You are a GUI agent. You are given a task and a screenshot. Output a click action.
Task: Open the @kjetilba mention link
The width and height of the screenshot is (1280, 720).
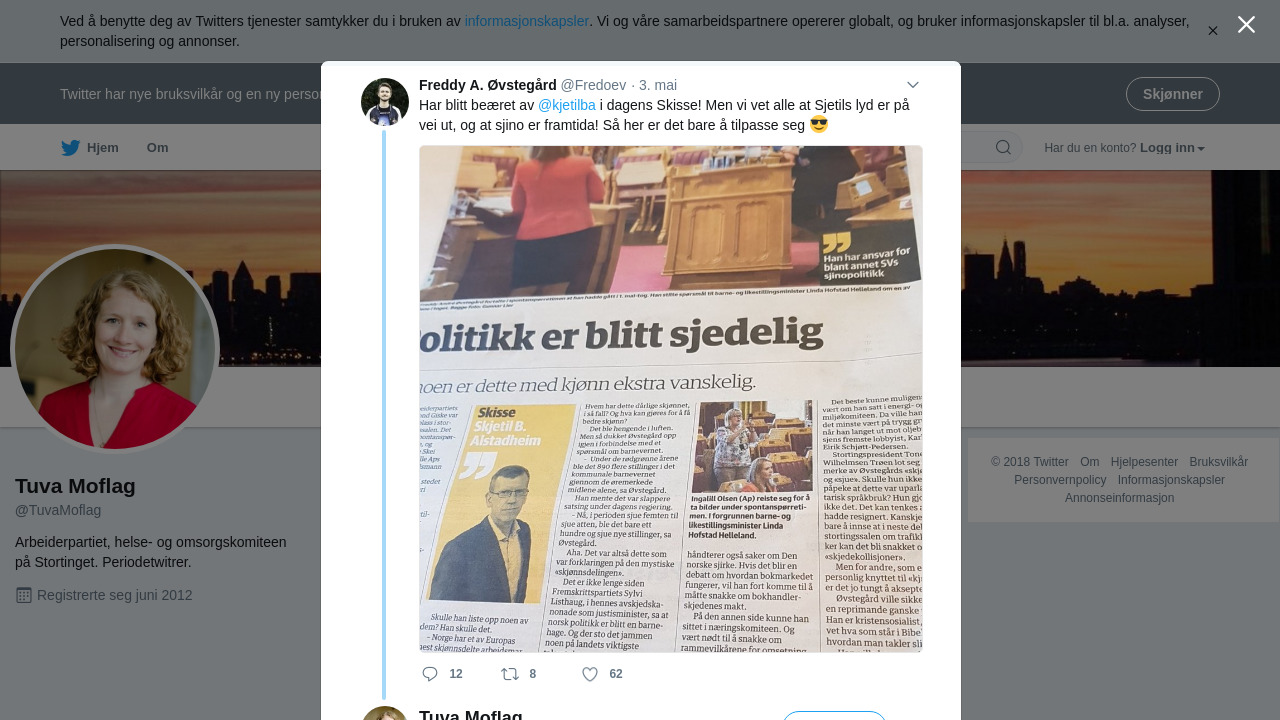tap(567, 105)
